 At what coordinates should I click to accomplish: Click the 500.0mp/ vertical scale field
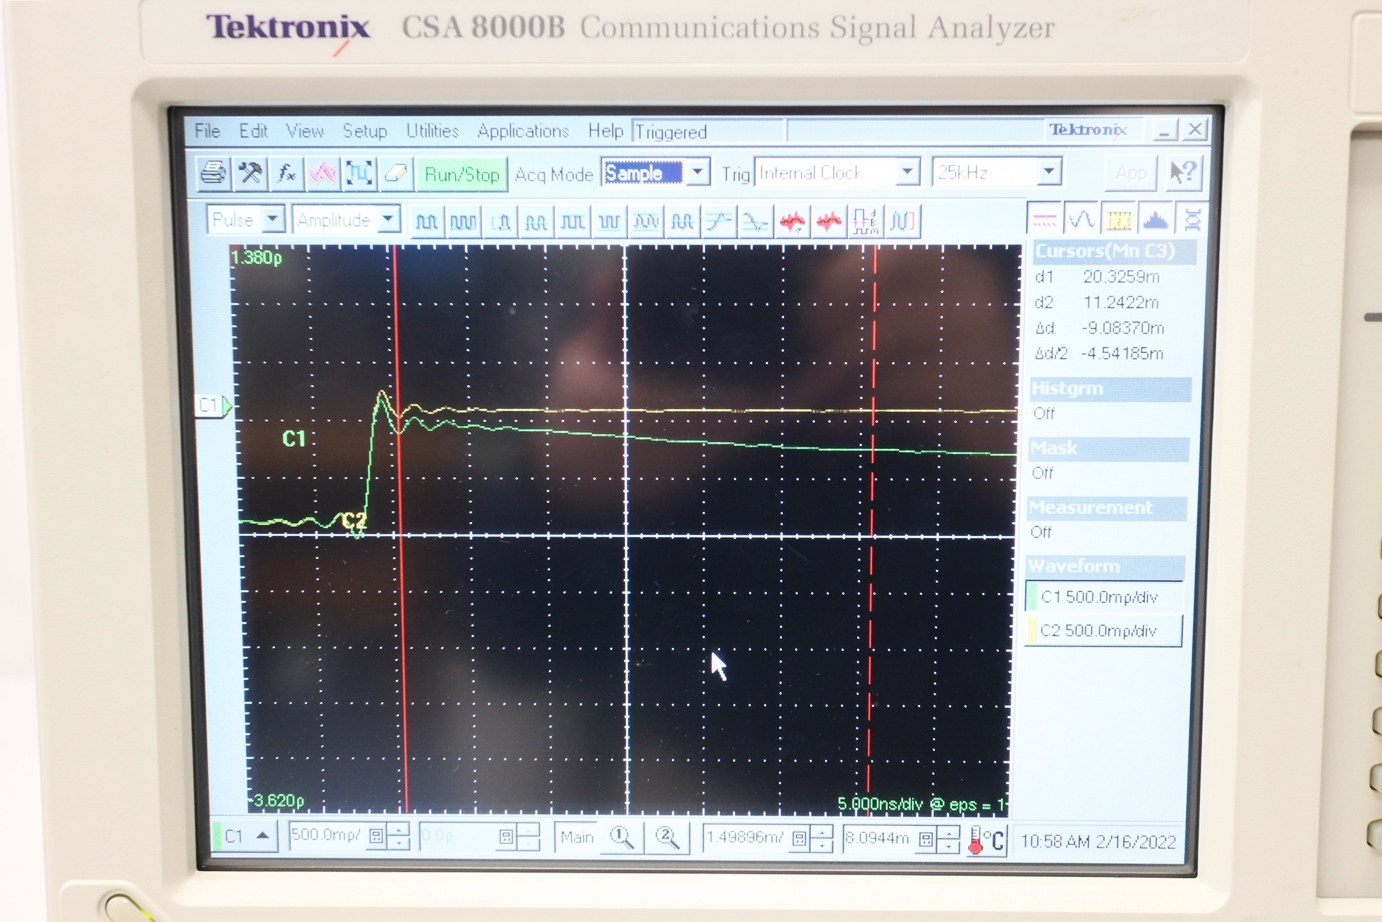[325, 835]
